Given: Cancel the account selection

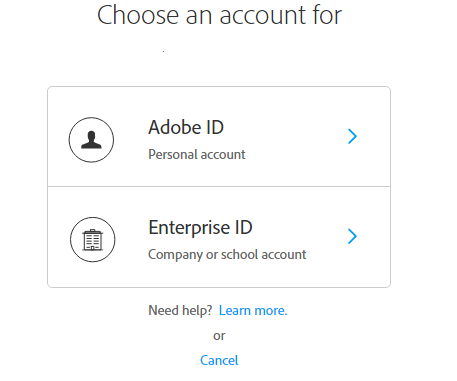Looking at the screenshot, I should tap(219, 360).
